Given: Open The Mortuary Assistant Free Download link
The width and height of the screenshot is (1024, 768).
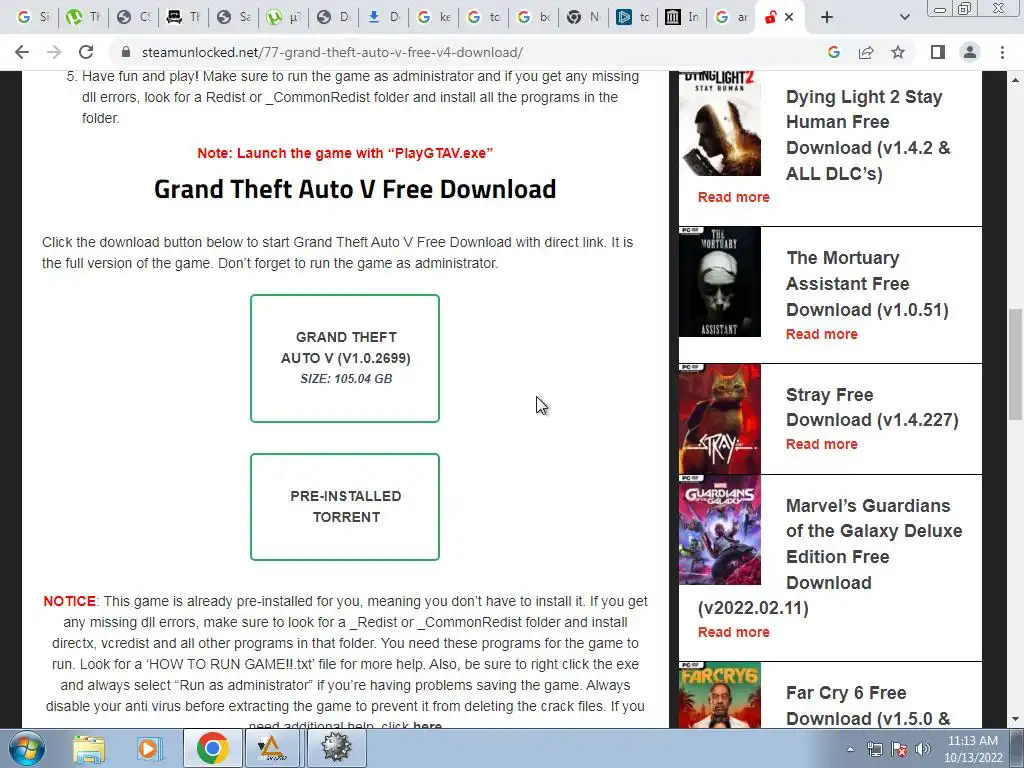Looking at the screenshot, I should [867, 283].
